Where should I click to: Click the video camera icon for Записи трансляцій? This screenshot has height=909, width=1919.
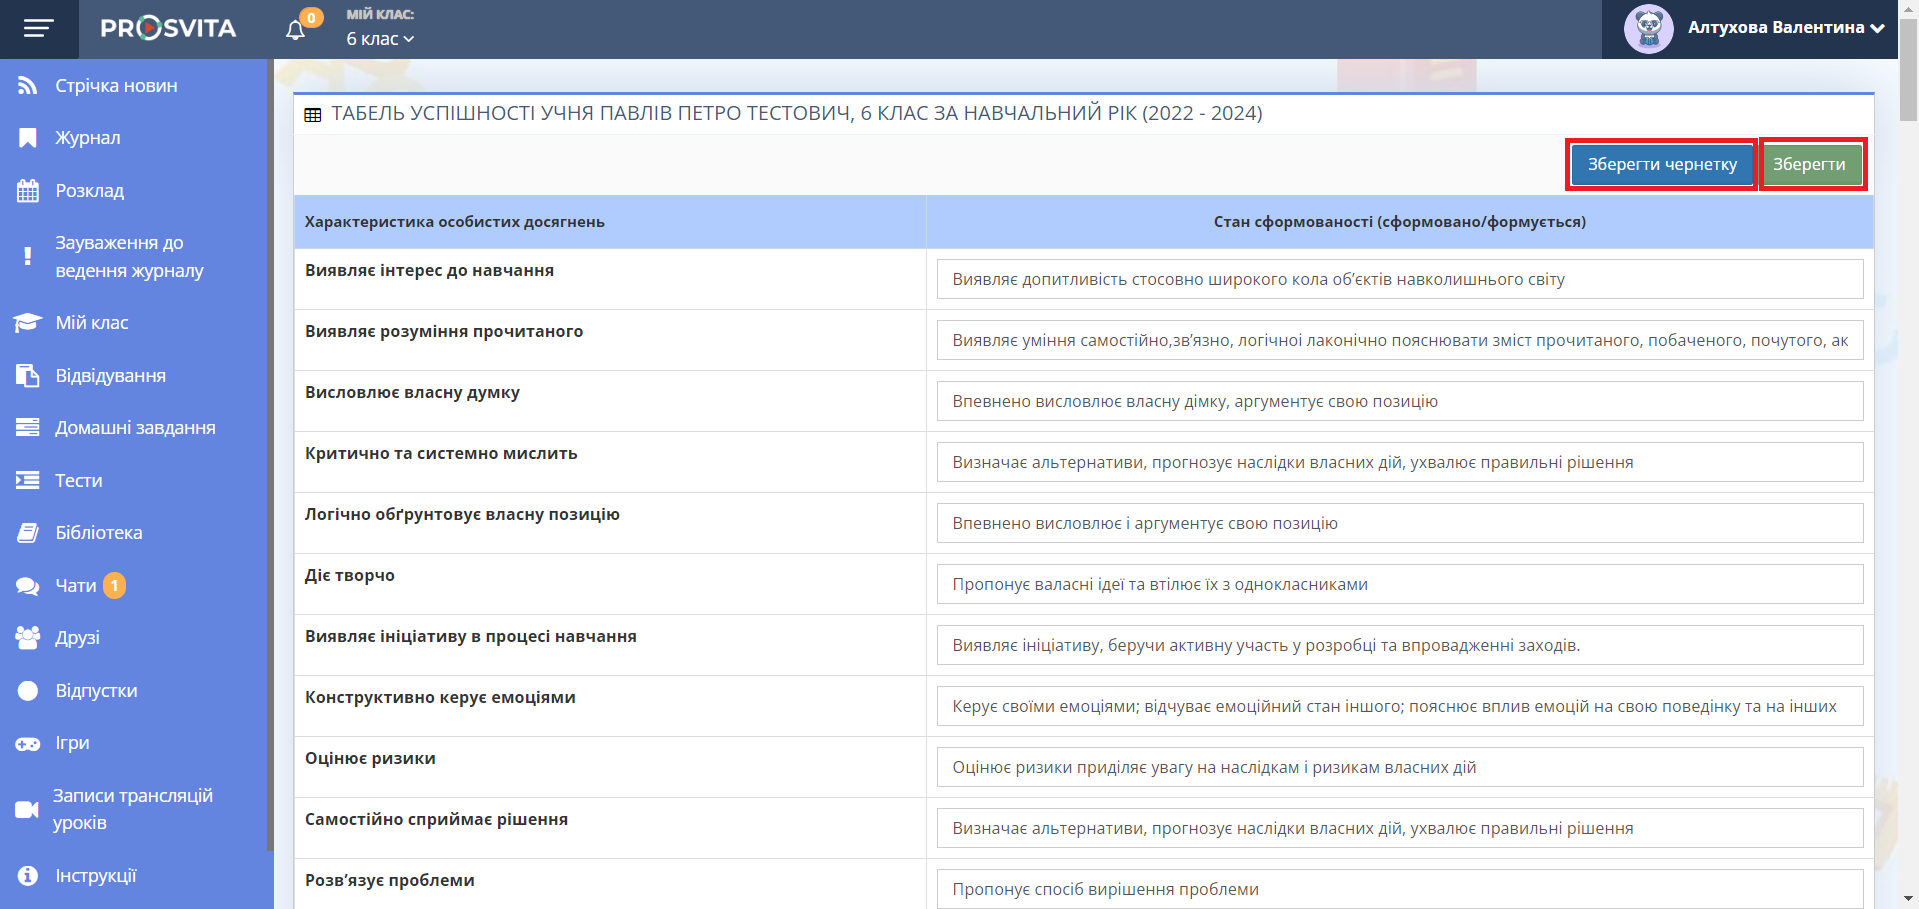pyautogui.click(x=27, y=809)
